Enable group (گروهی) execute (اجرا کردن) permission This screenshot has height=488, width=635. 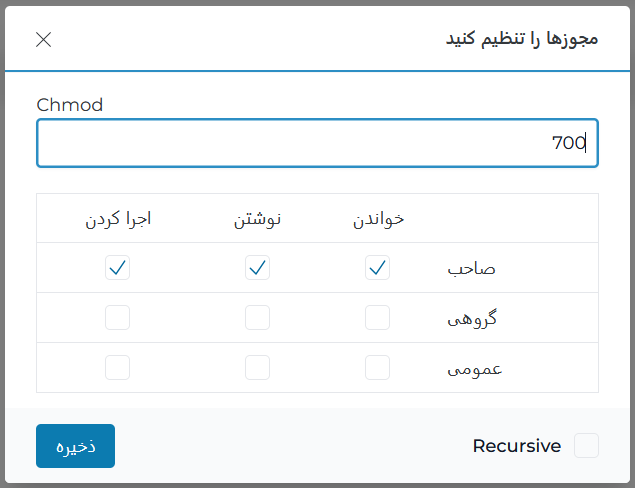tap(117, 318)
